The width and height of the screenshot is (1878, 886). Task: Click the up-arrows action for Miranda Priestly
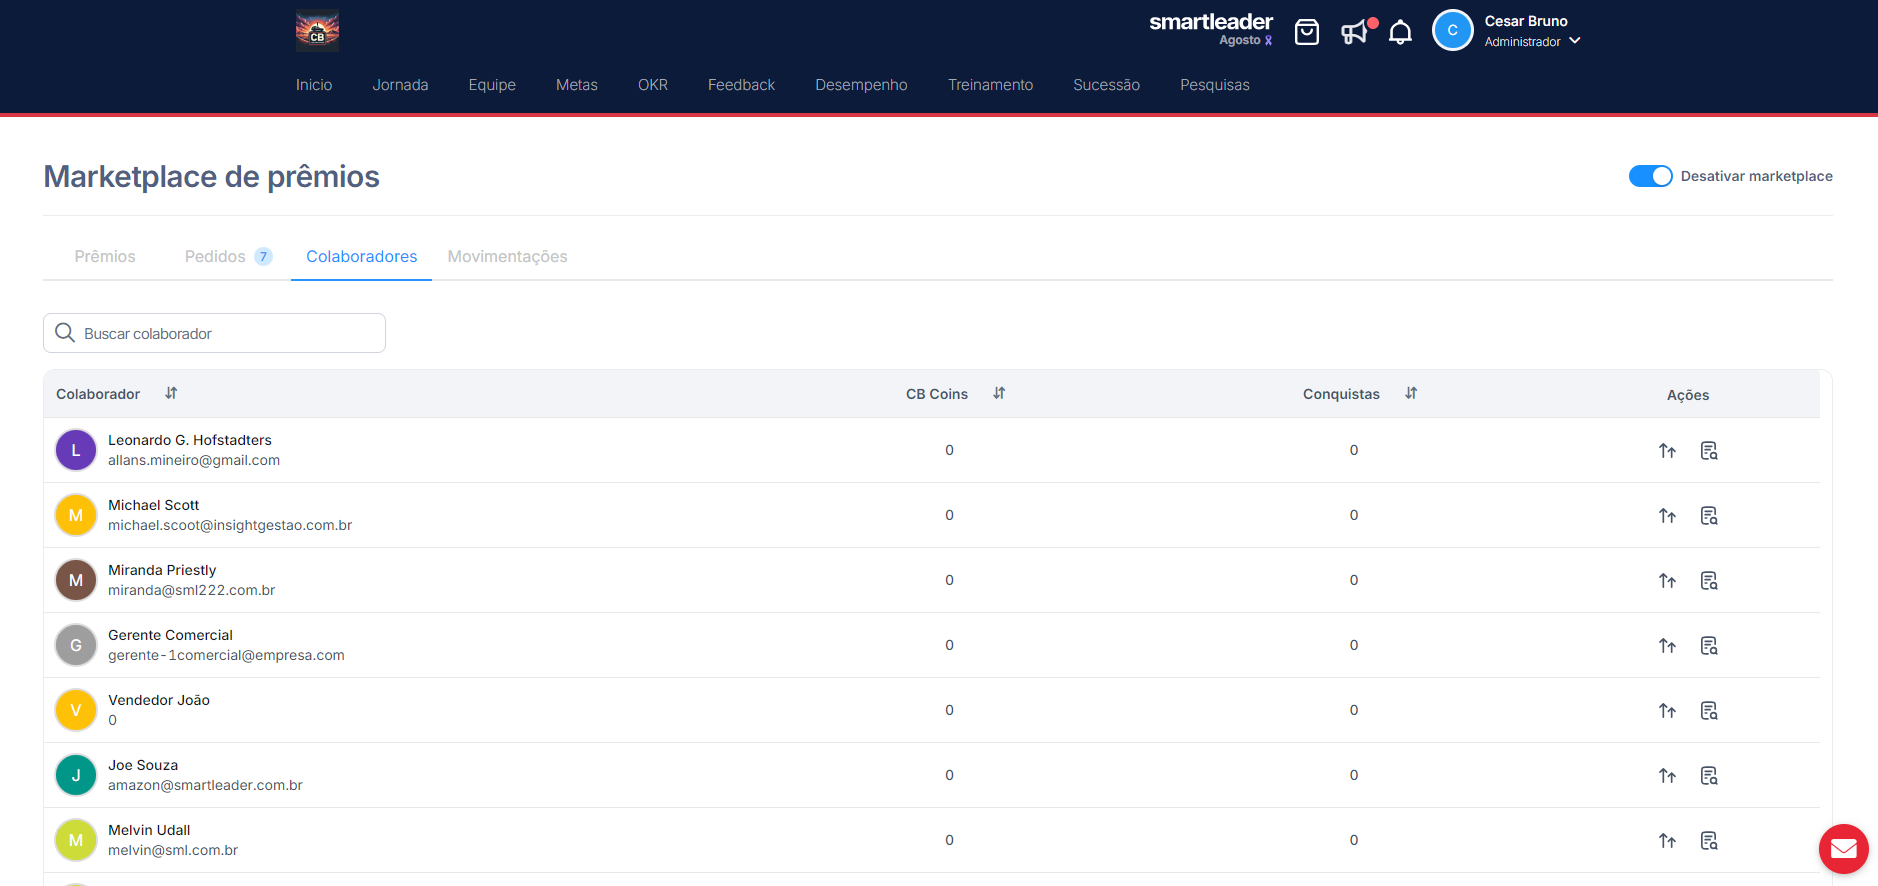pos(1667,581)
